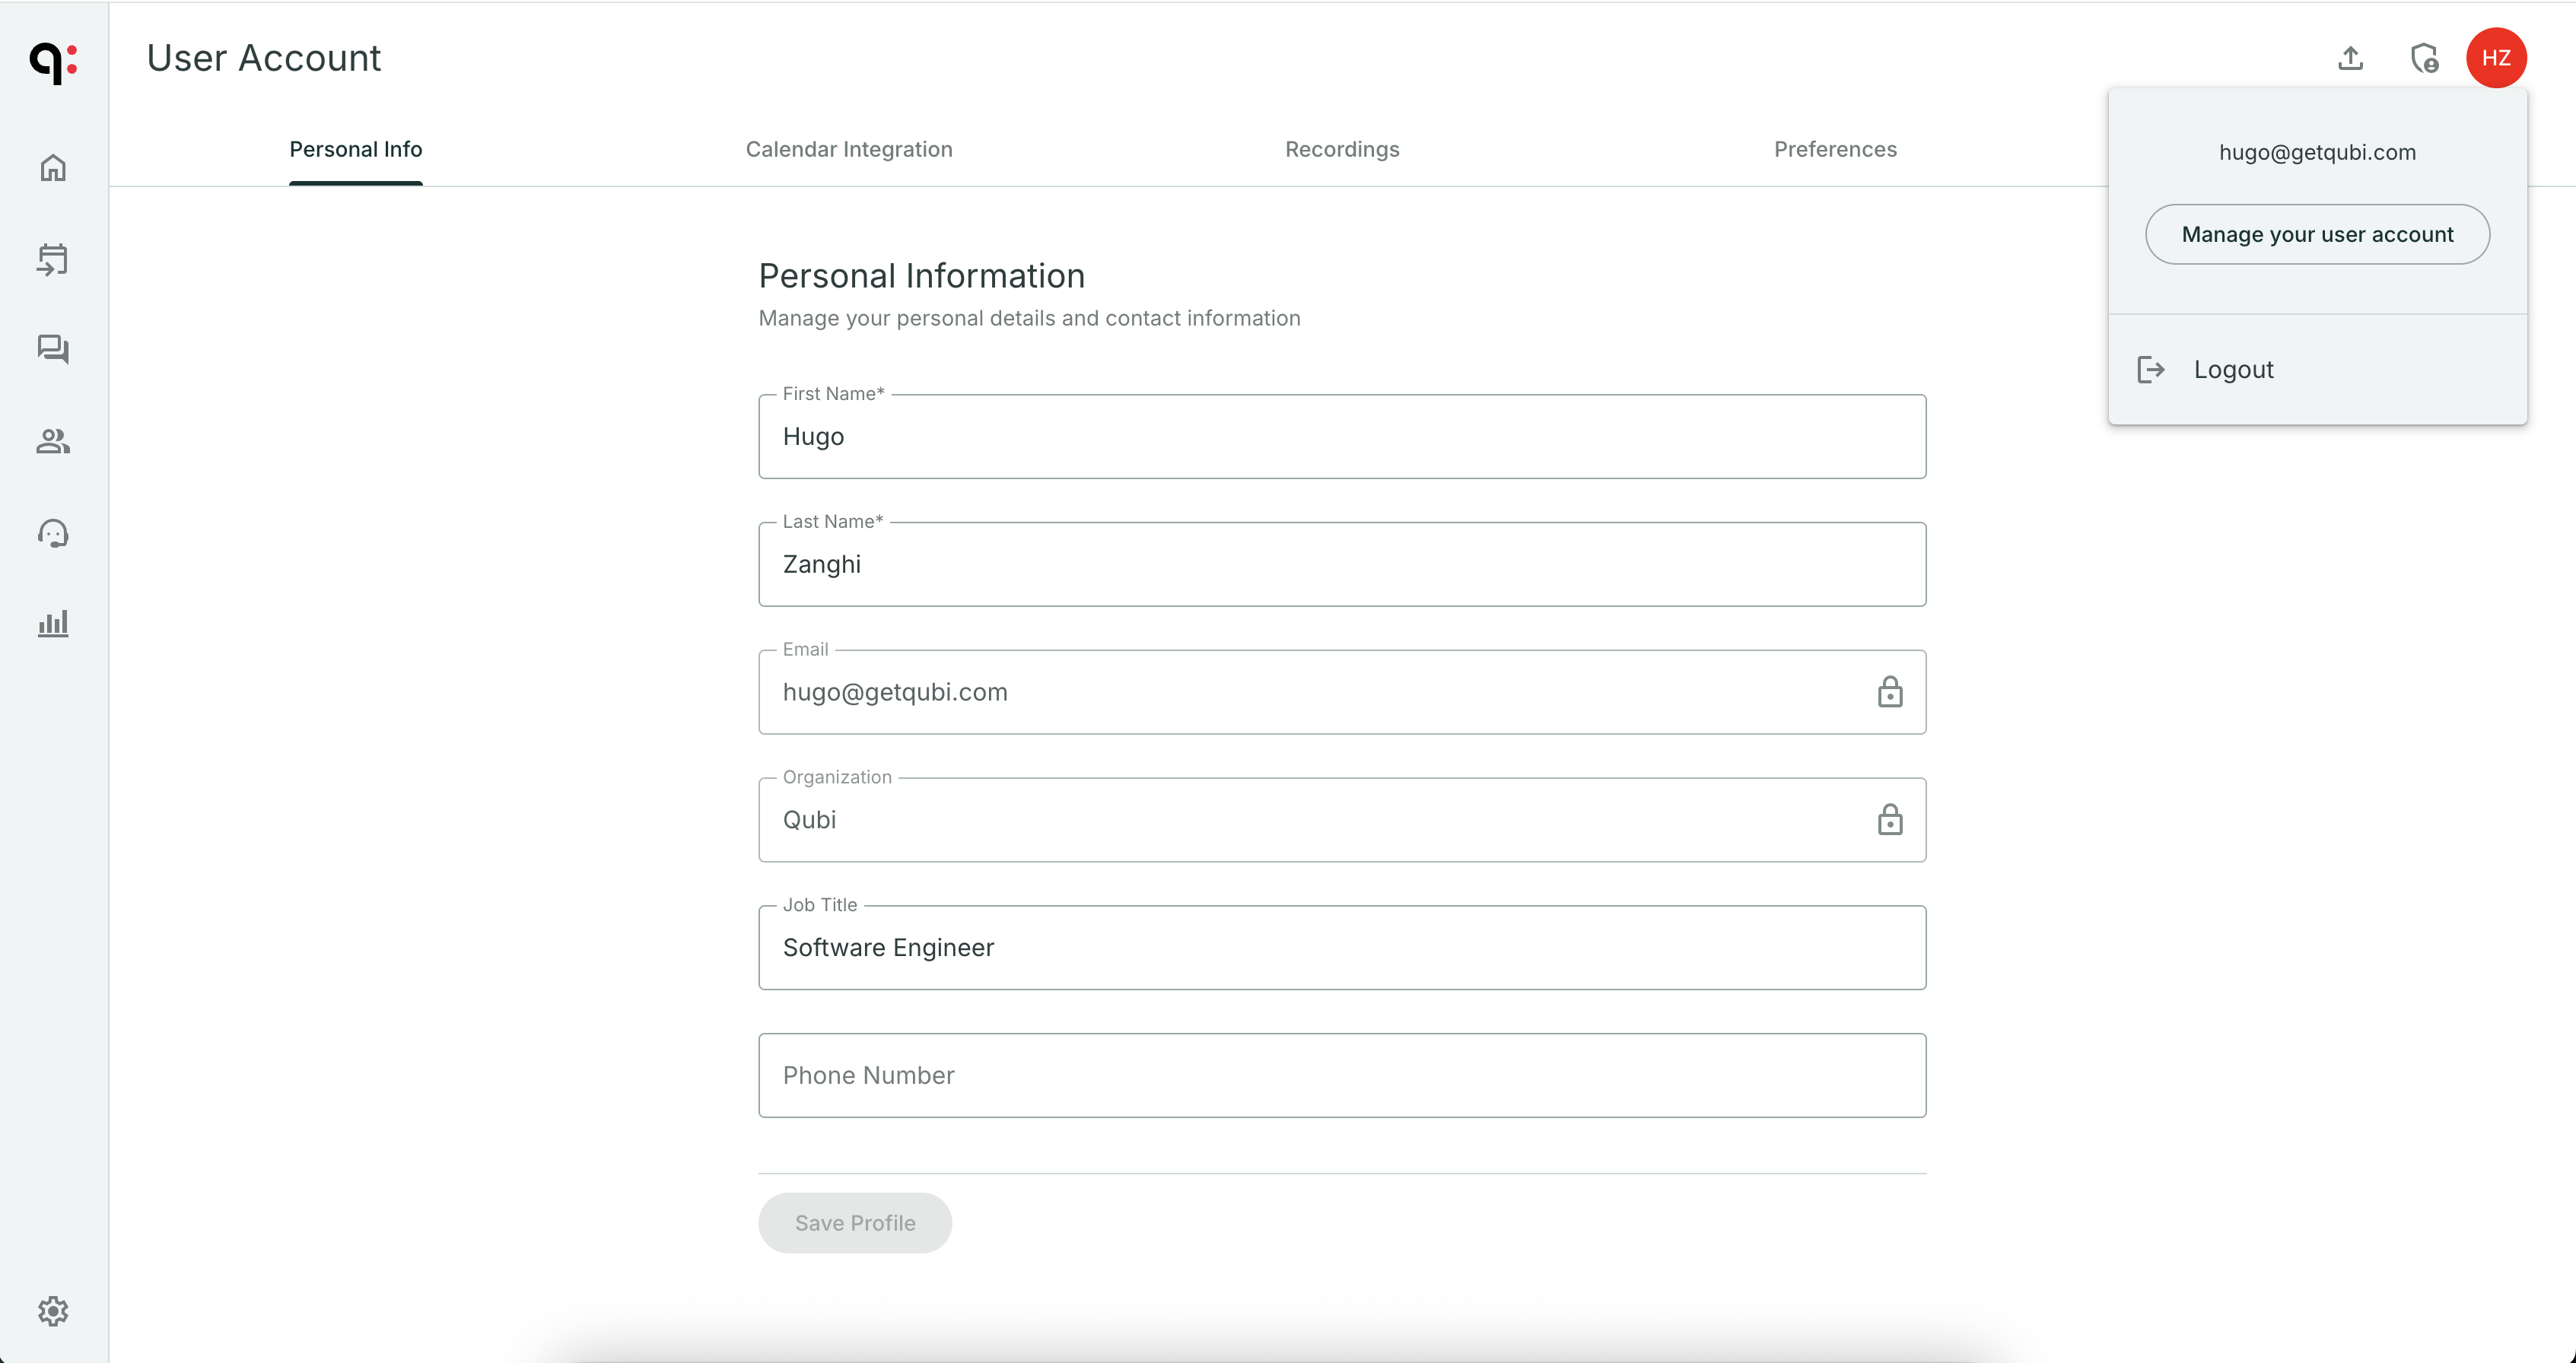
Task: Open the bar chart analytics icon
Action: pos(53,623)
